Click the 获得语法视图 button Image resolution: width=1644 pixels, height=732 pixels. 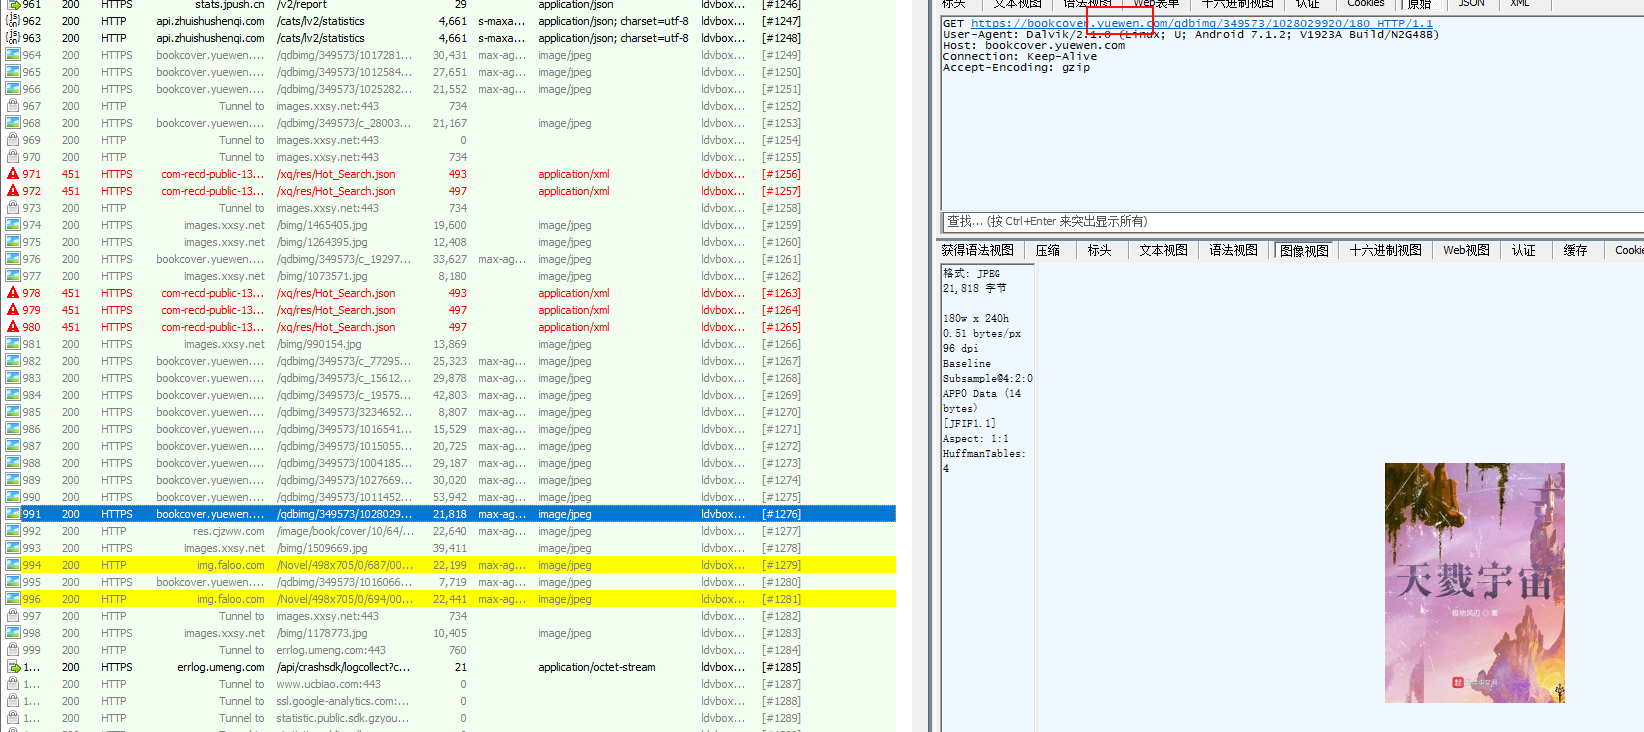(977, 250)
